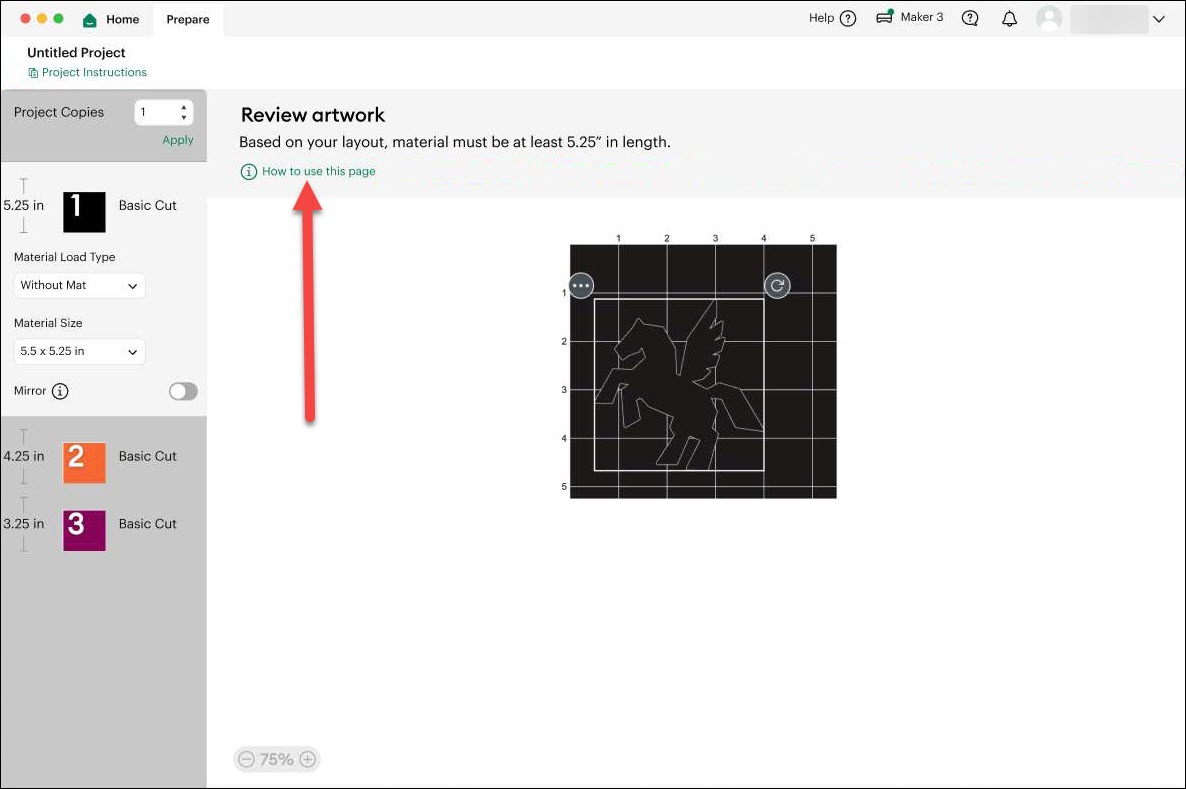1186x789 pixels.
Task: Click the Untitled Project title
Action: coord(76,52)
